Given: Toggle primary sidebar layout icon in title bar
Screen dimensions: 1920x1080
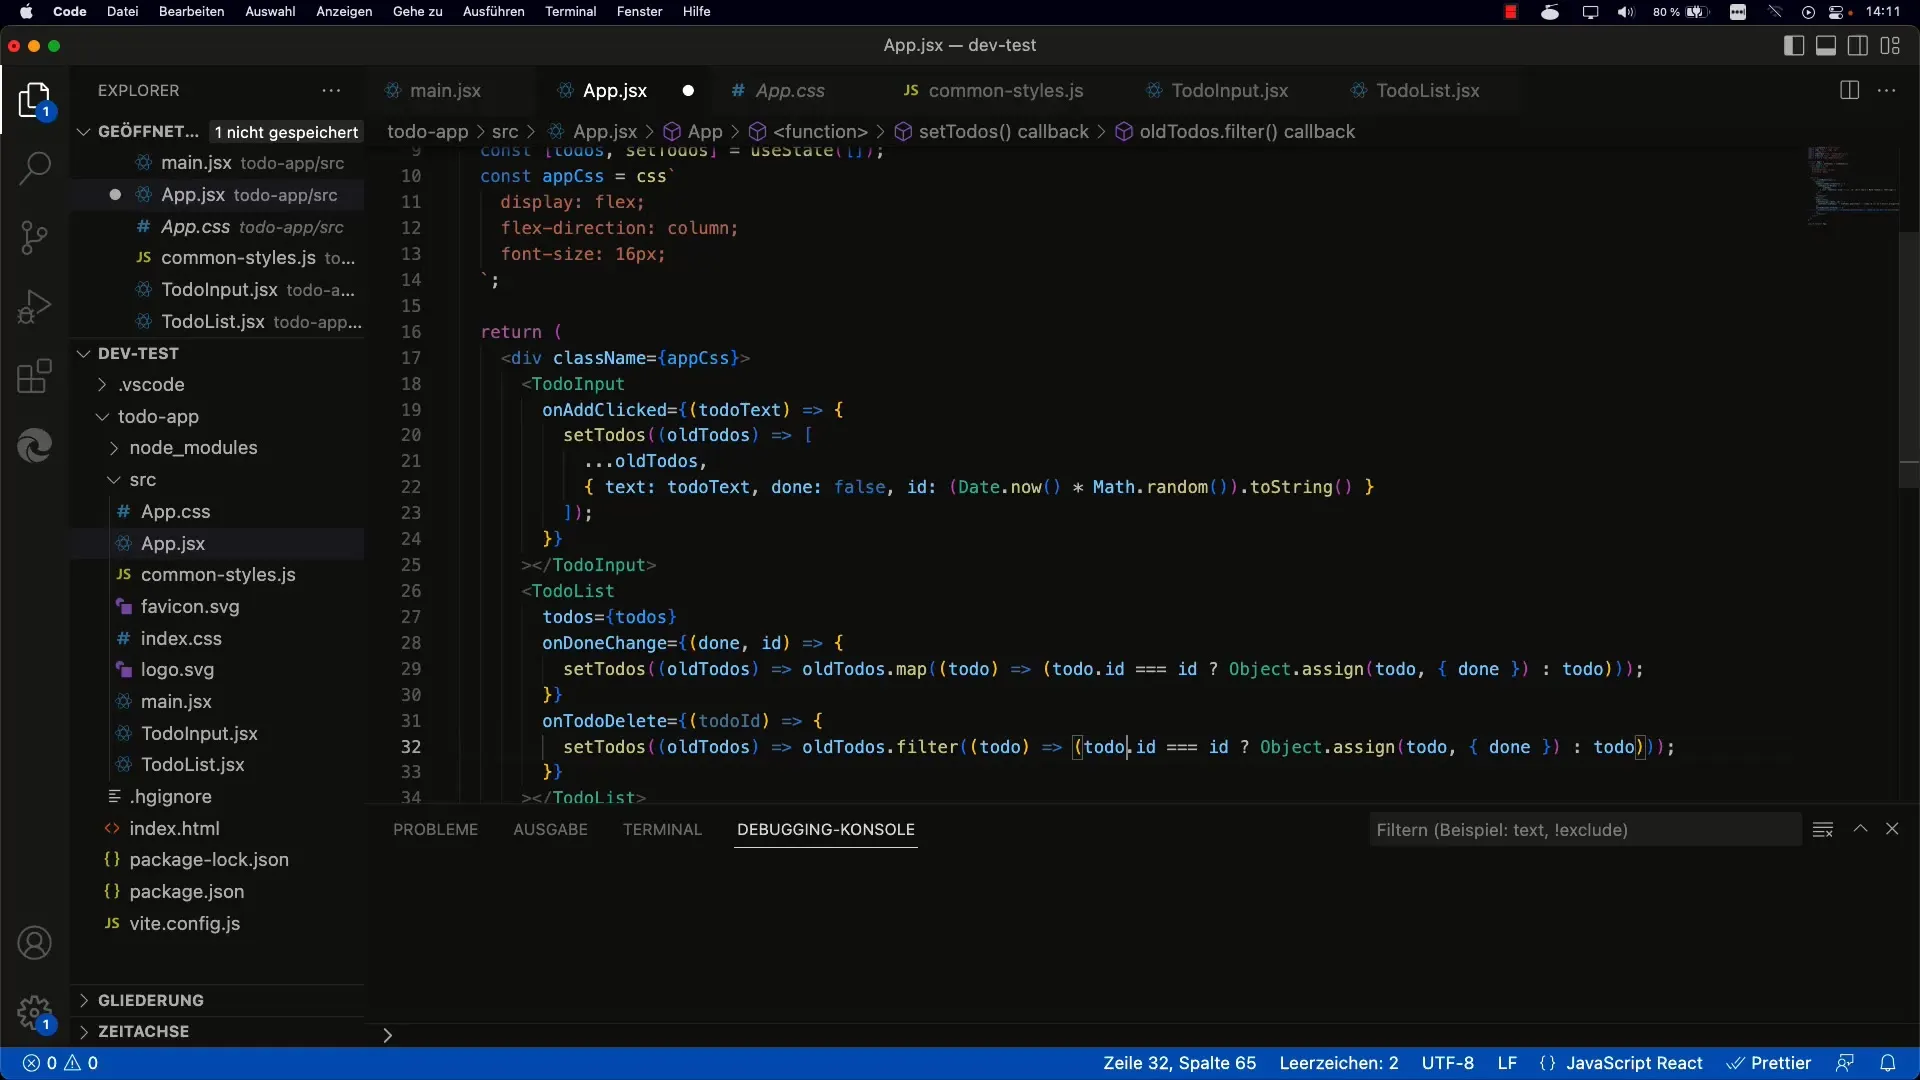Looking at the screenshot, I should click(x=1794, y=45).
